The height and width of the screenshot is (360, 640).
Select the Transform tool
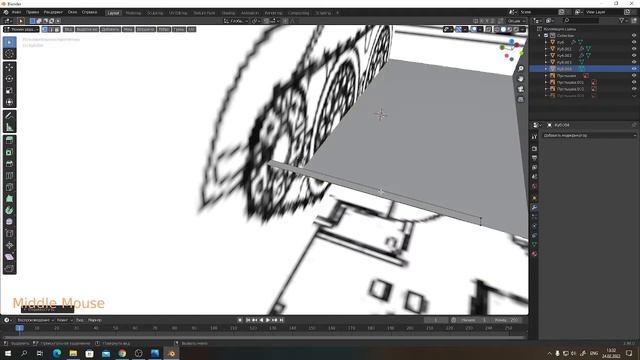pos(9,102)
